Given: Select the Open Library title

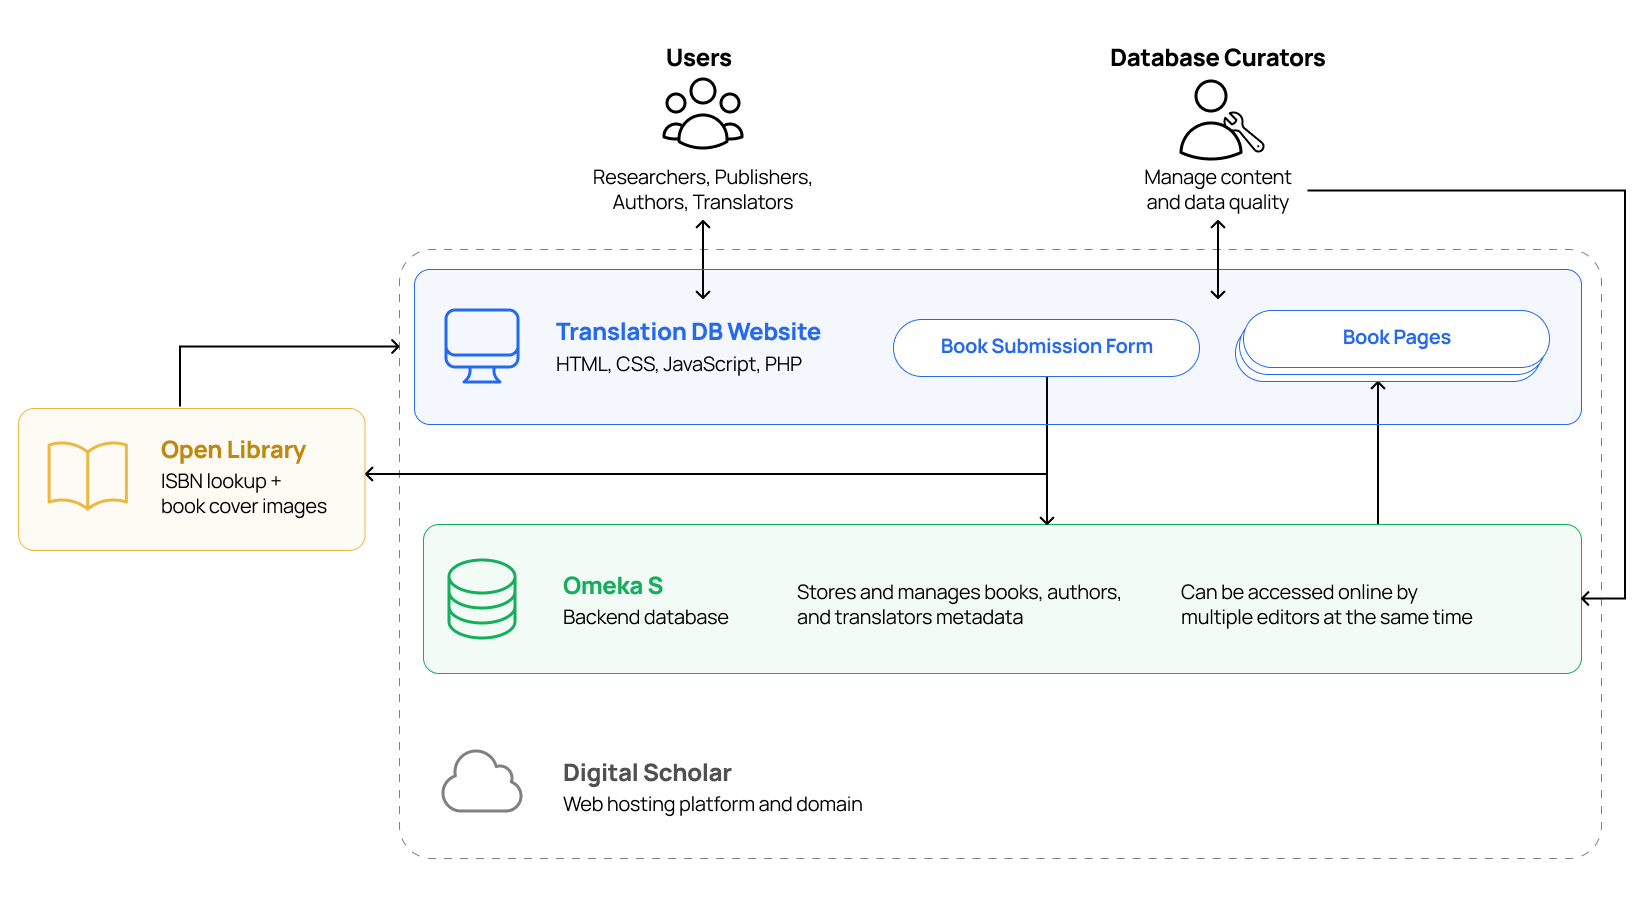Looking at the screenshot, I should click(233, 450).
